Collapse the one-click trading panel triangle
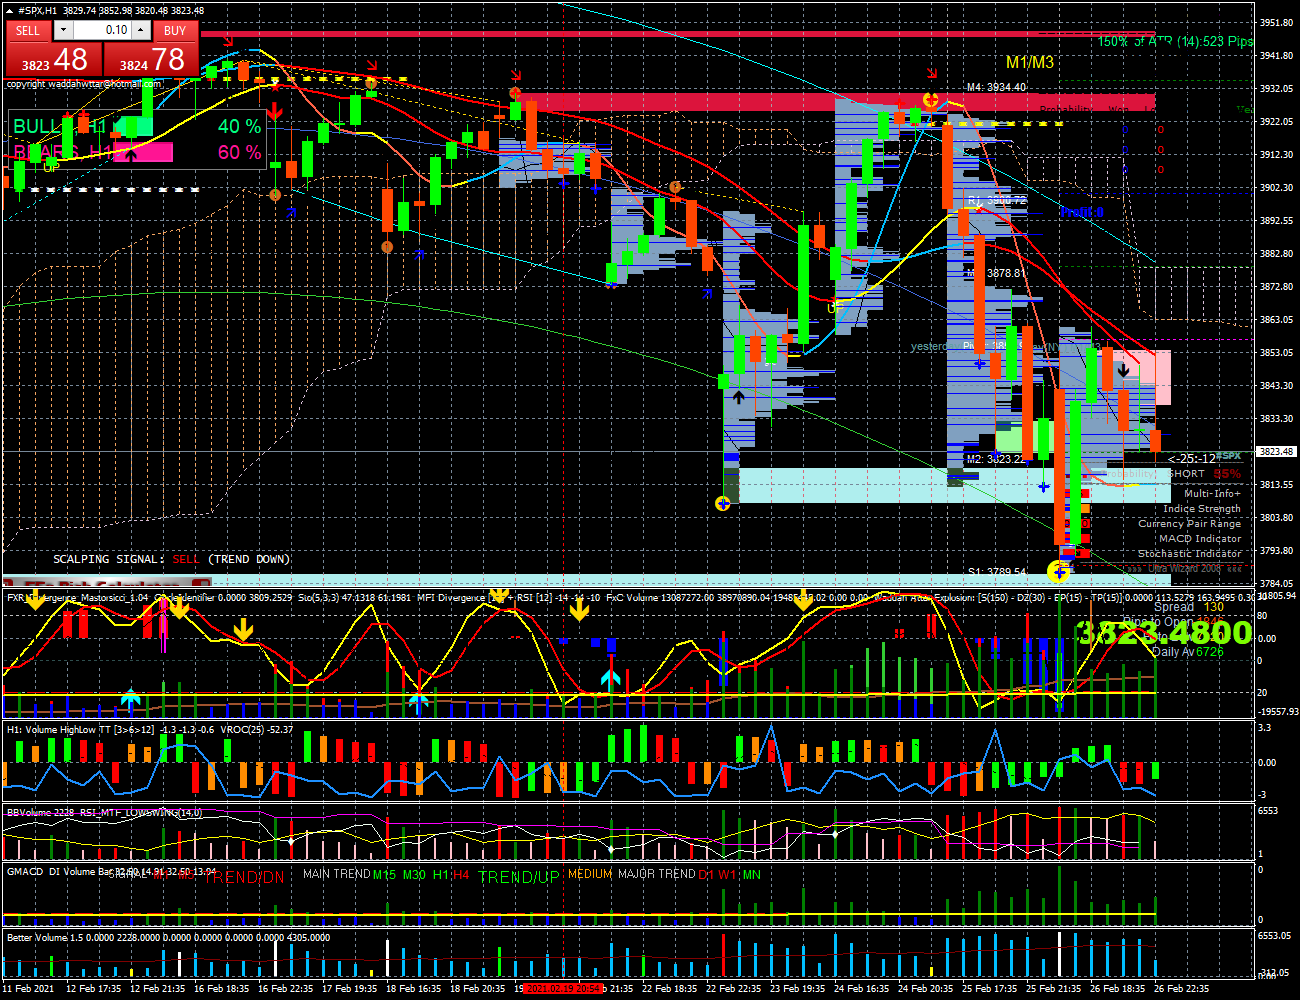The width and height of the screenshot is (1300, 1000). tap(10, 10)
